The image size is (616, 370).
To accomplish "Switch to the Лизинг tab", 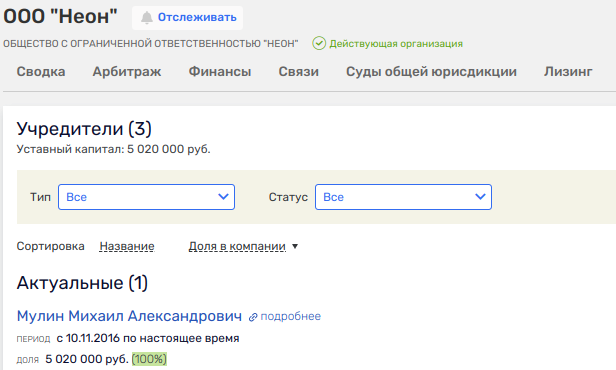I will click(x=568, y=71).
